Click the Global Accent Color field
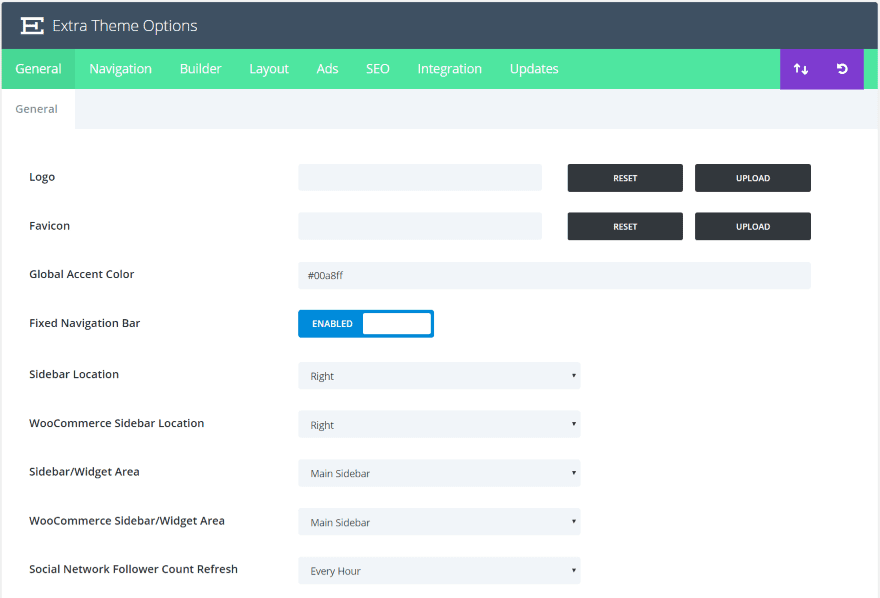Viewport: 880px width, 598px height. 553,276
